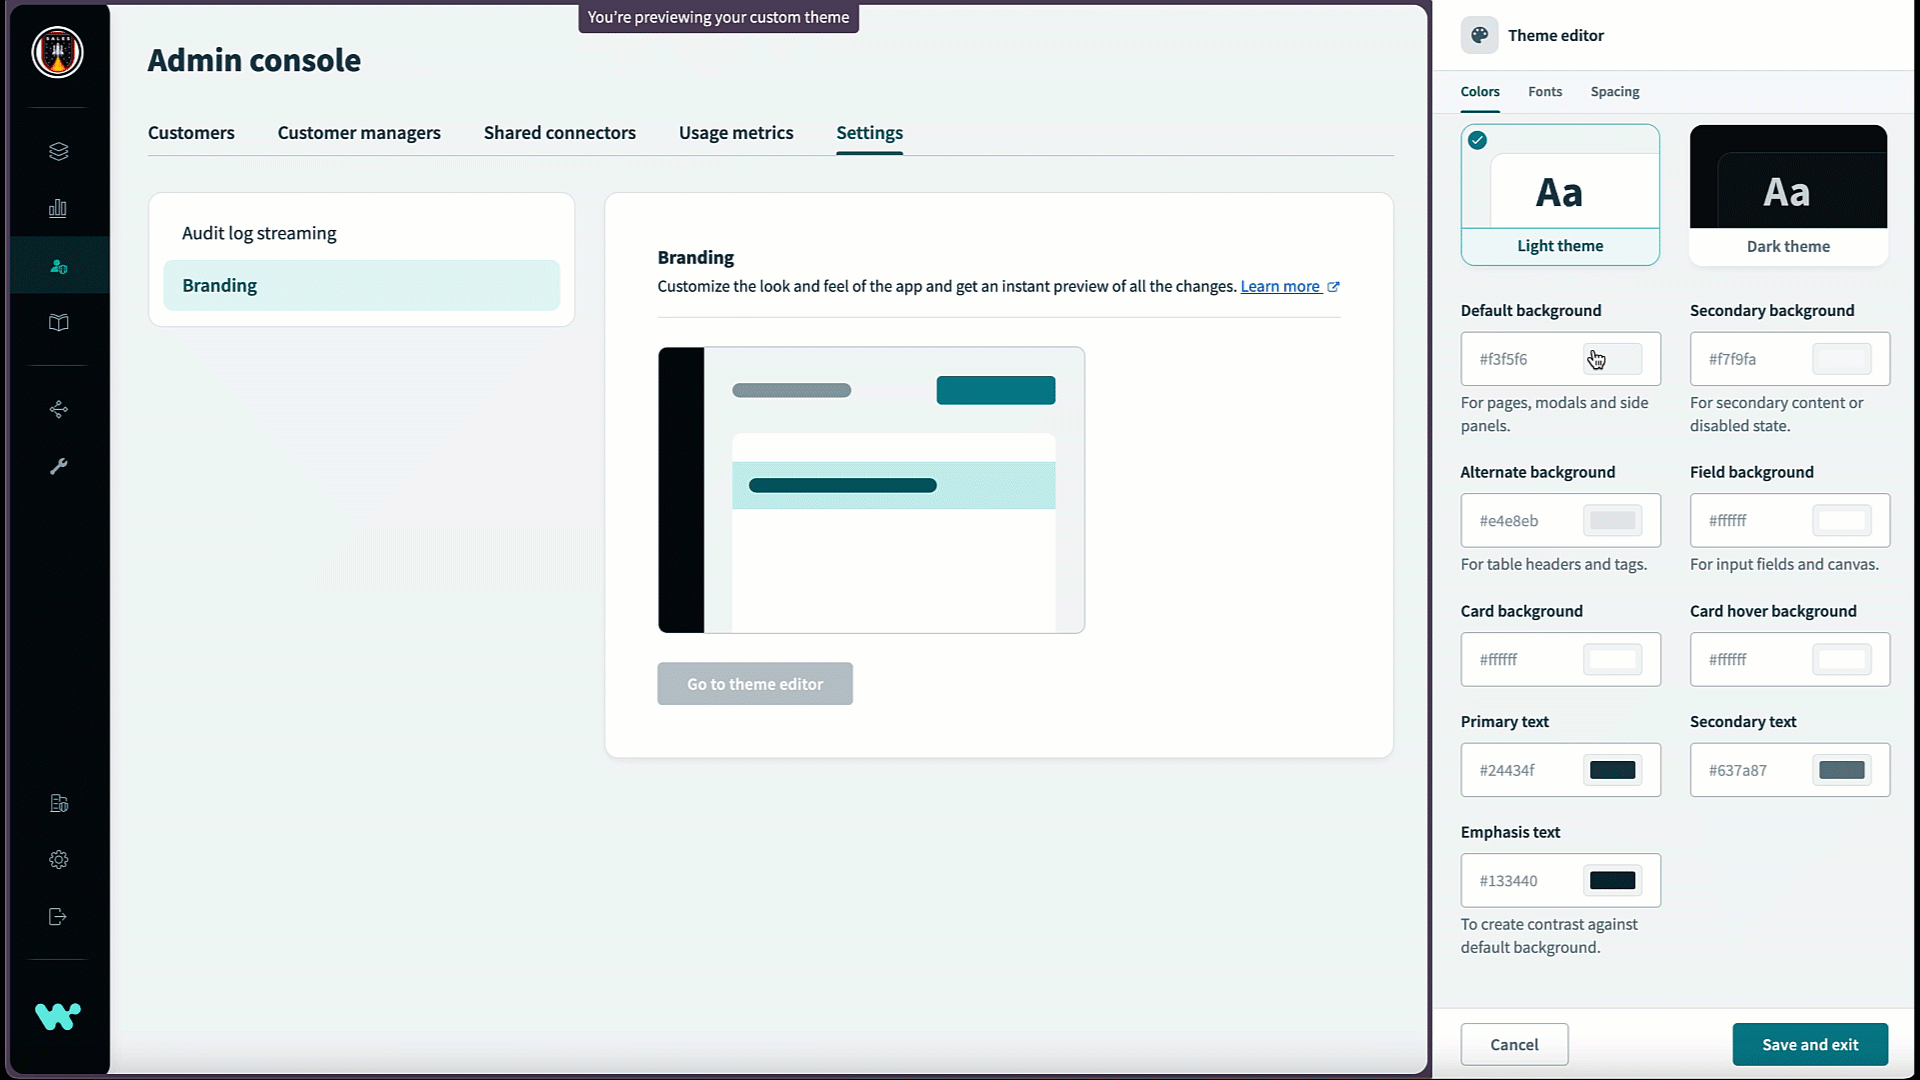Select the settings gear sidebar icon
1920x1080 pixels.
(x=57, y=860)
